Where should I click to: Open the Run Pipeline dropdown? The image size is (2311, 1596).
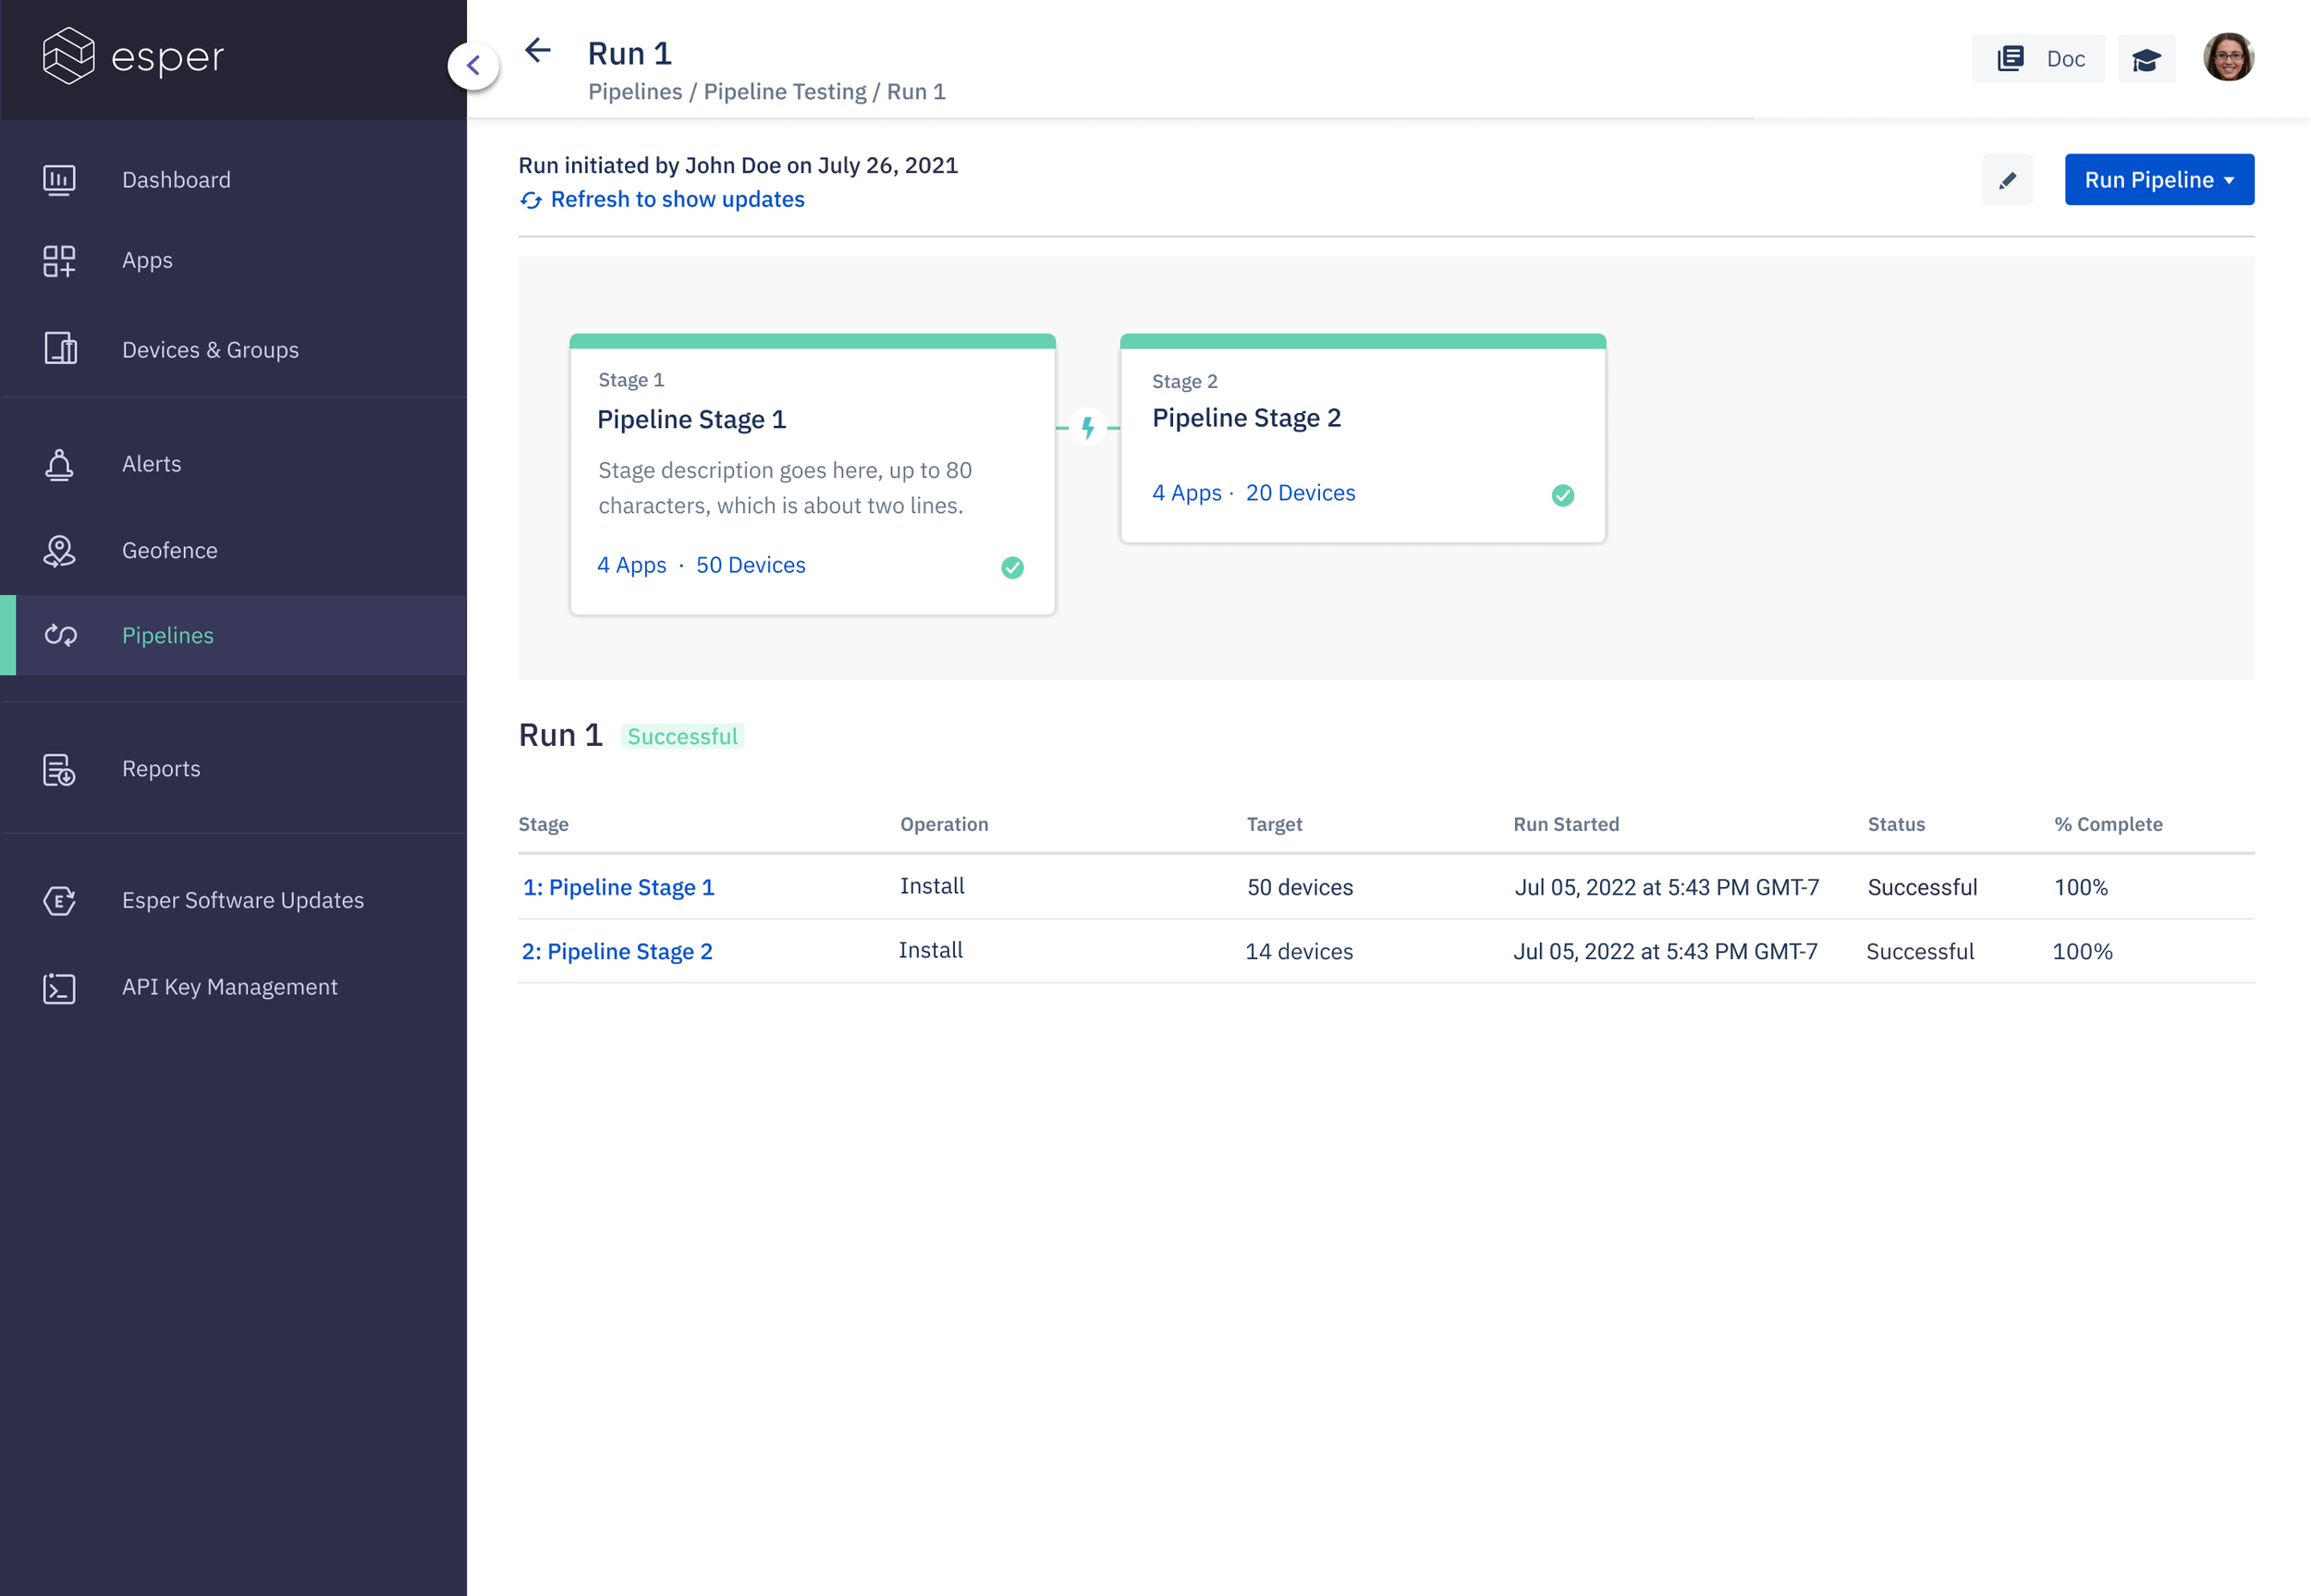[x=2158, y=180]
